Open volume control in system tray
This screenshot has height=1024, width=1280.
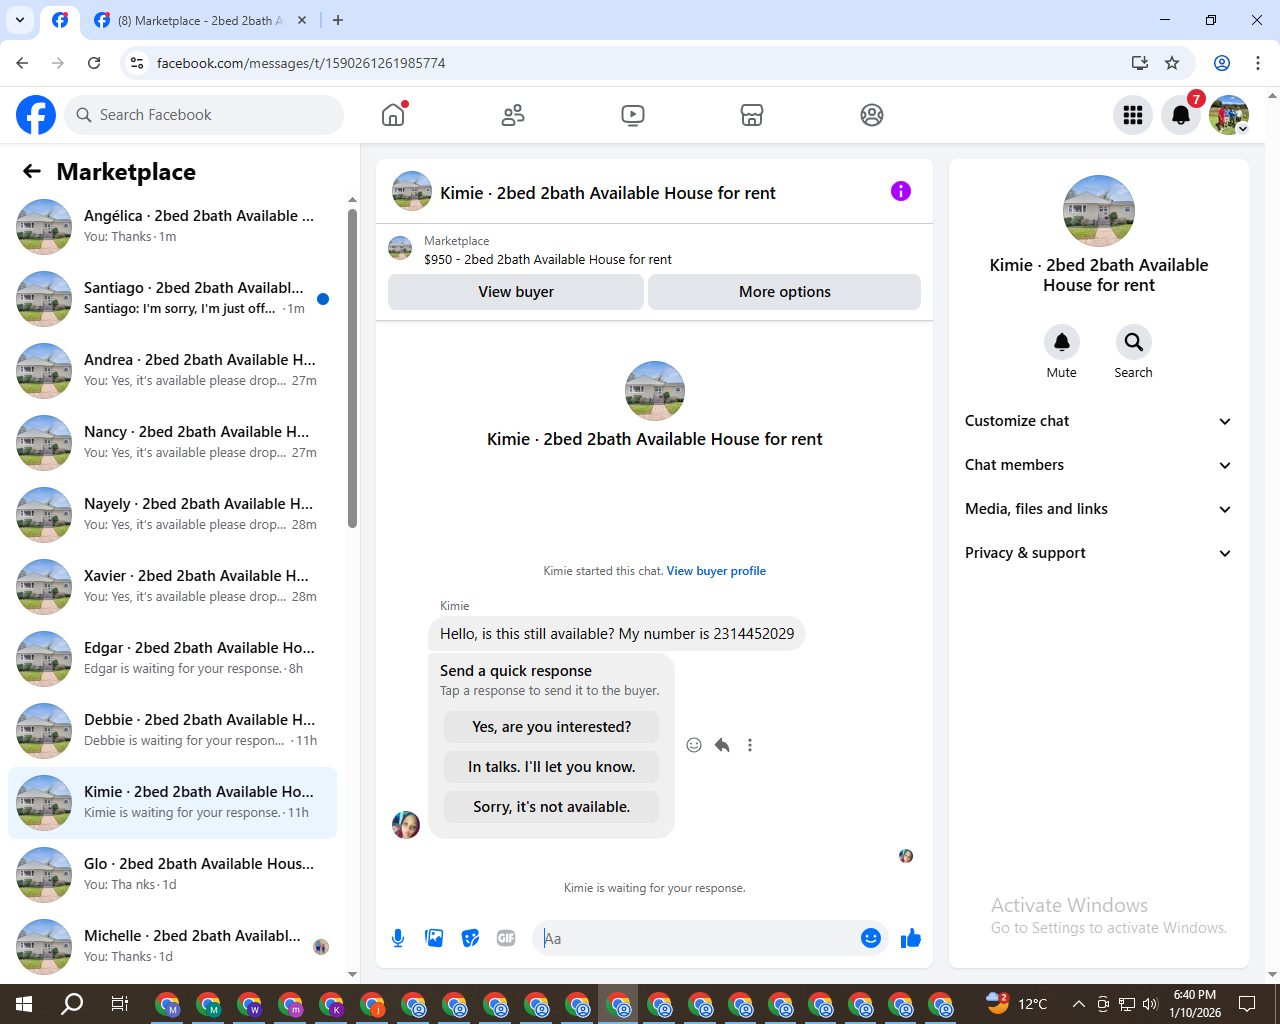[x=1150, y=1004]
